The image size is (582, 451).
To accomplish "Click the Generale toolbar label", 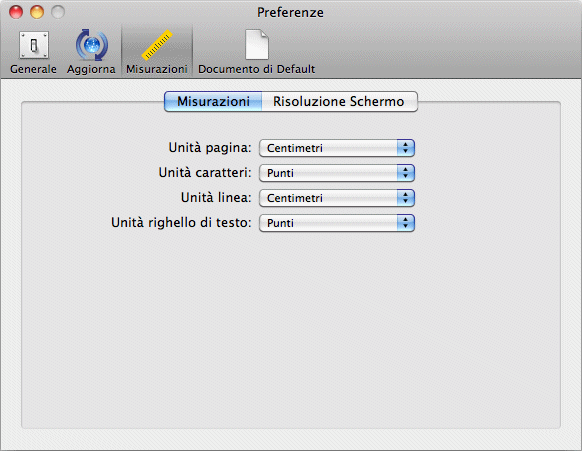I will pos(33,69).
